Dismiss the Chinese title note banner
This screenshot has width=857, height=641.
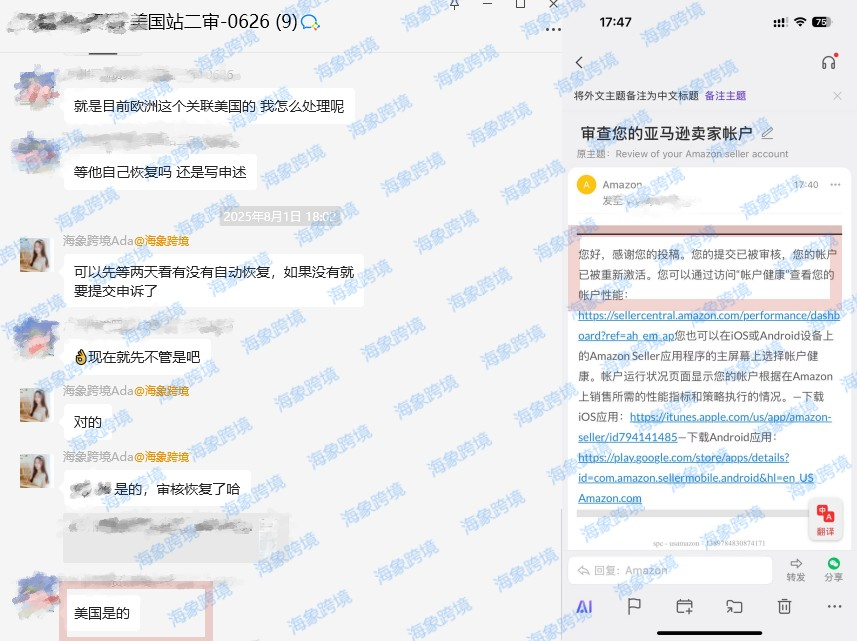click(x=837, y=96)
